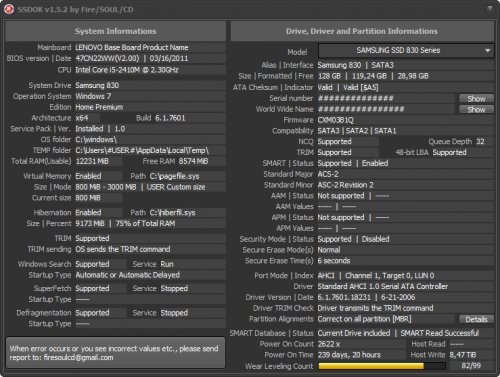Image resolution: width=500 pixels, height=377 pixels.
Task: Click TRIM sending value OS sends the TRIM command
Action: (123, 249)
